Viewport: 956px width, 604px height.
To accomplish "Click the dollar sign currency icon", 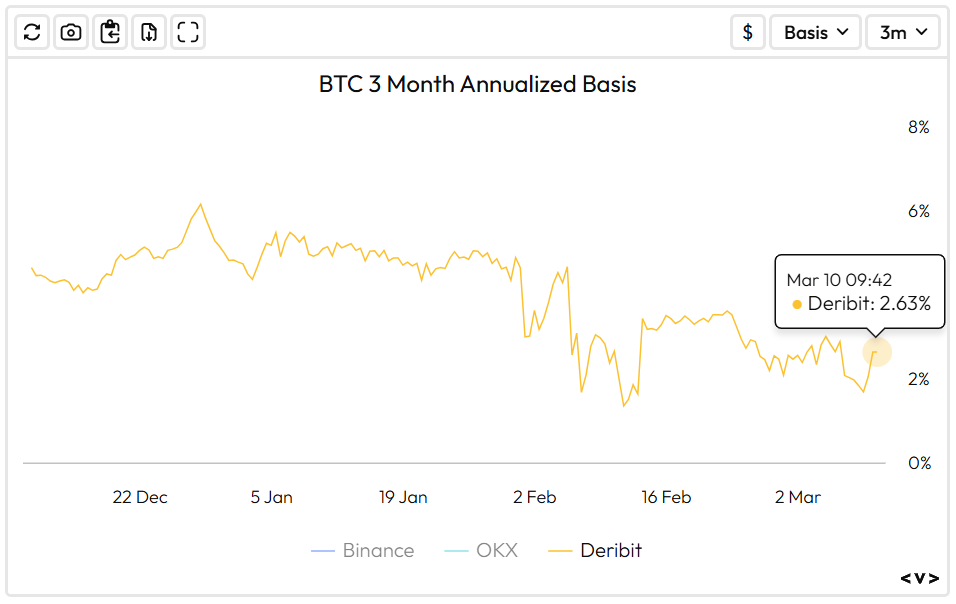I will click(748, 32).
